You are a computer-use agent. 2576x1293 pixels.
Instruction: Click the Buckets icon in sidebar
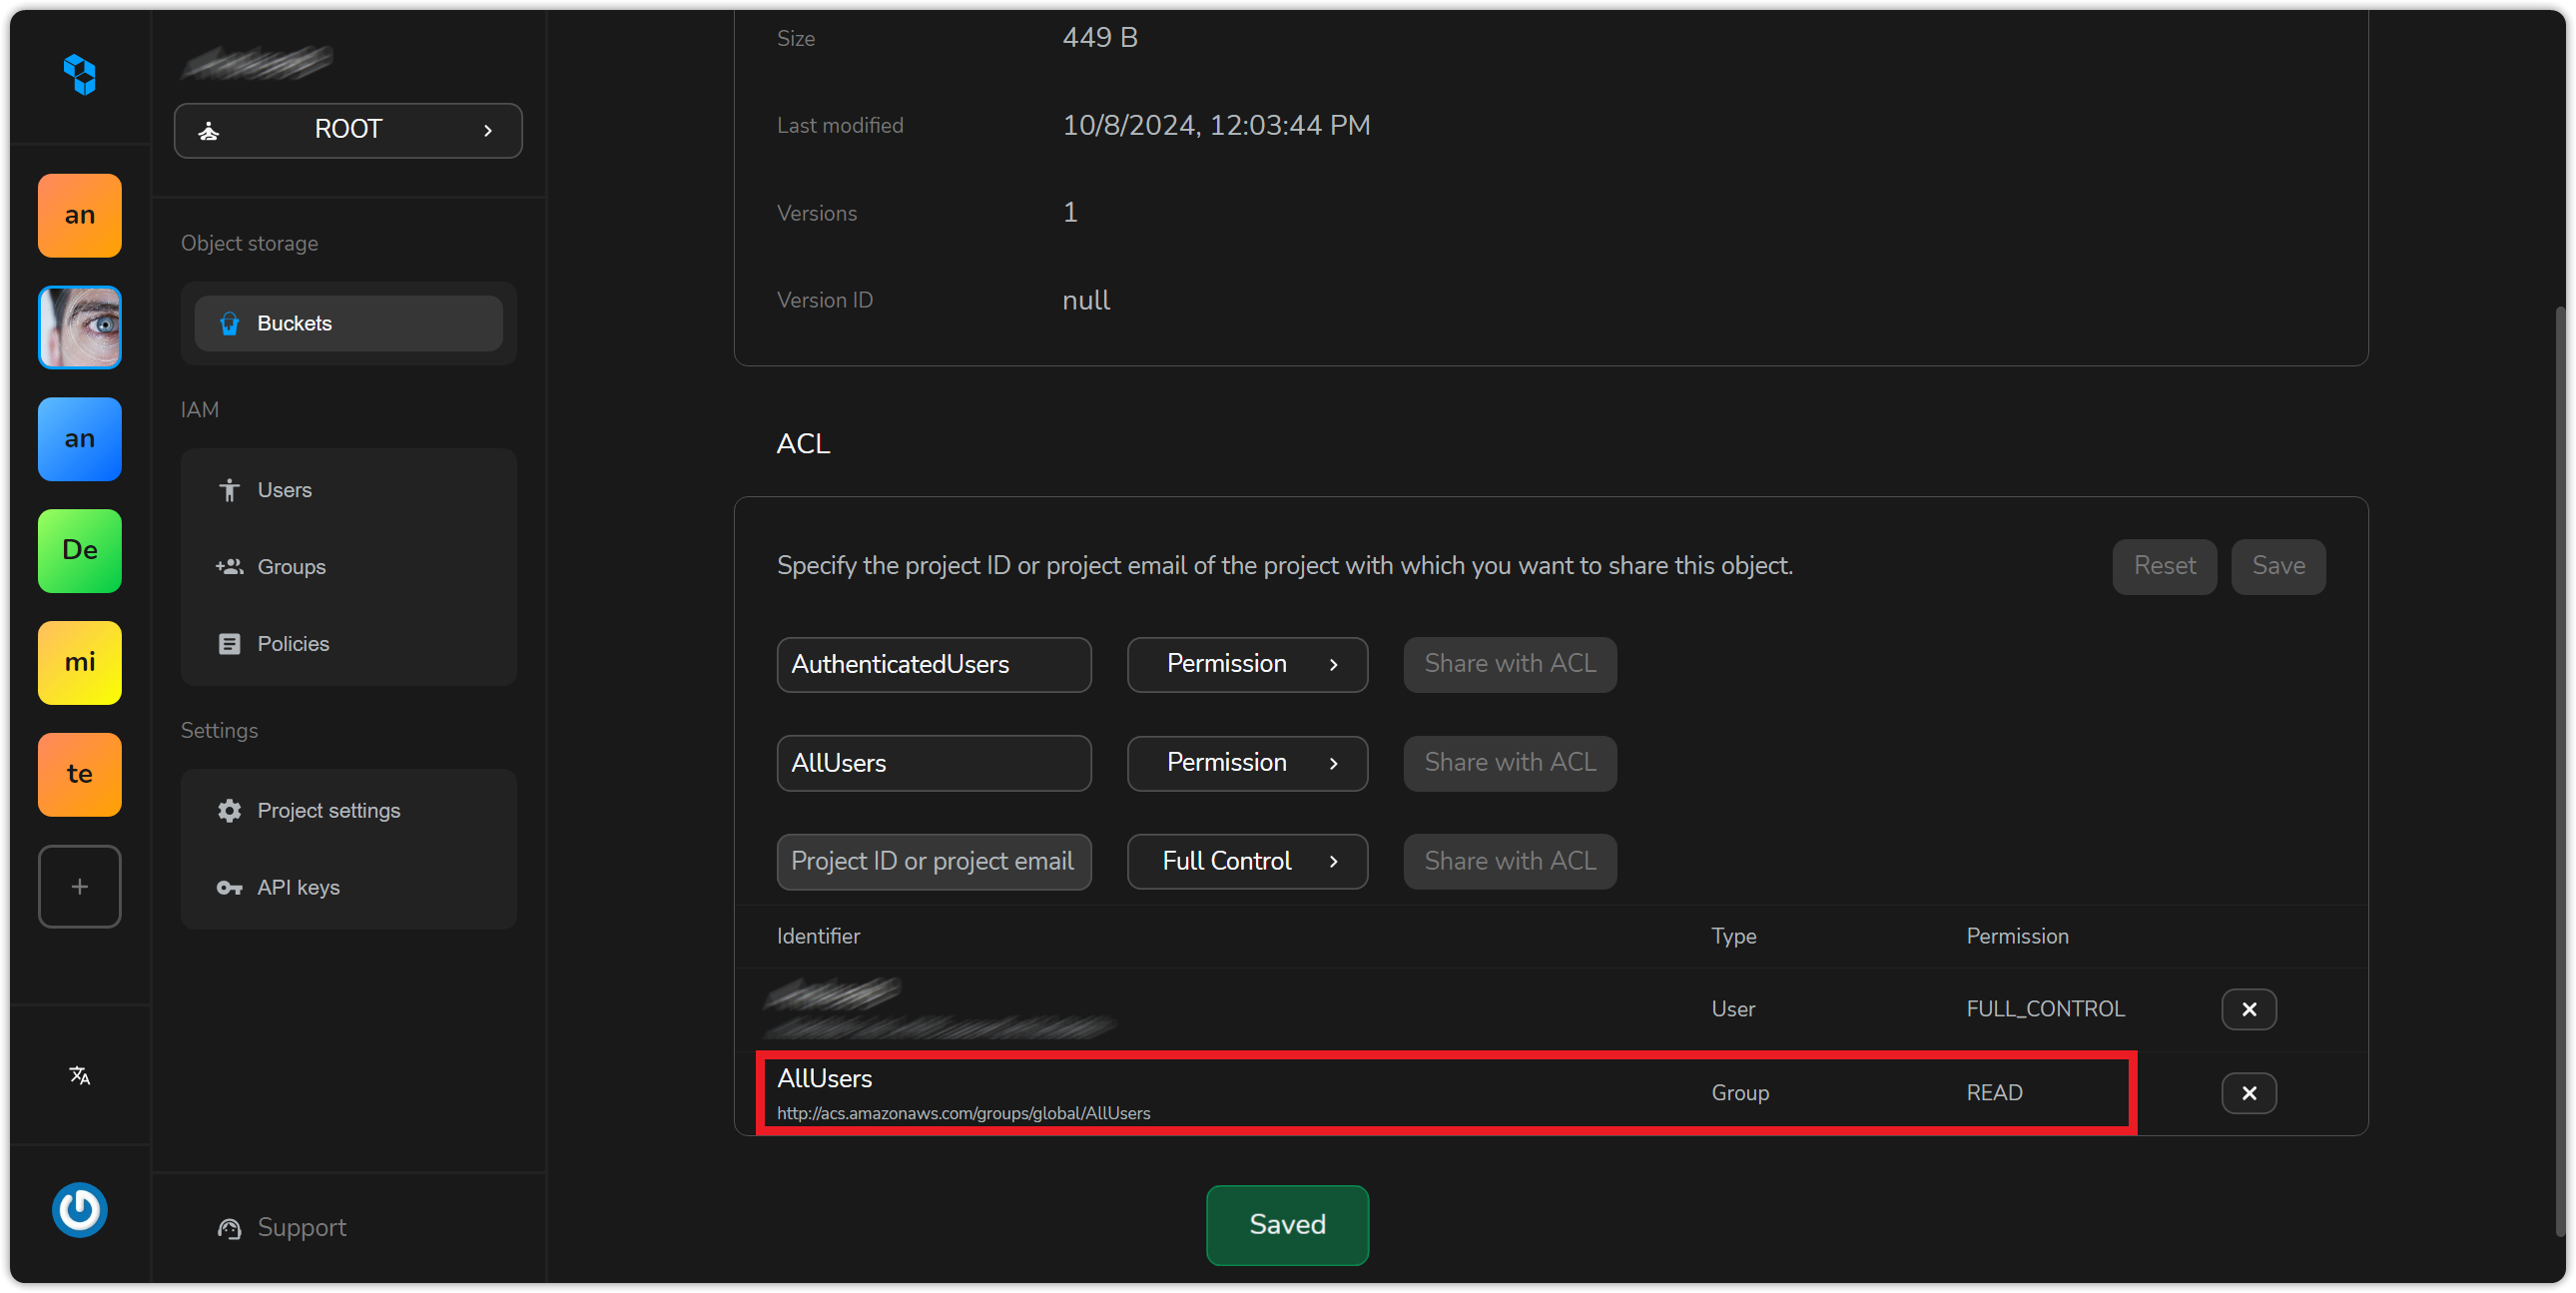coord(230,323)
